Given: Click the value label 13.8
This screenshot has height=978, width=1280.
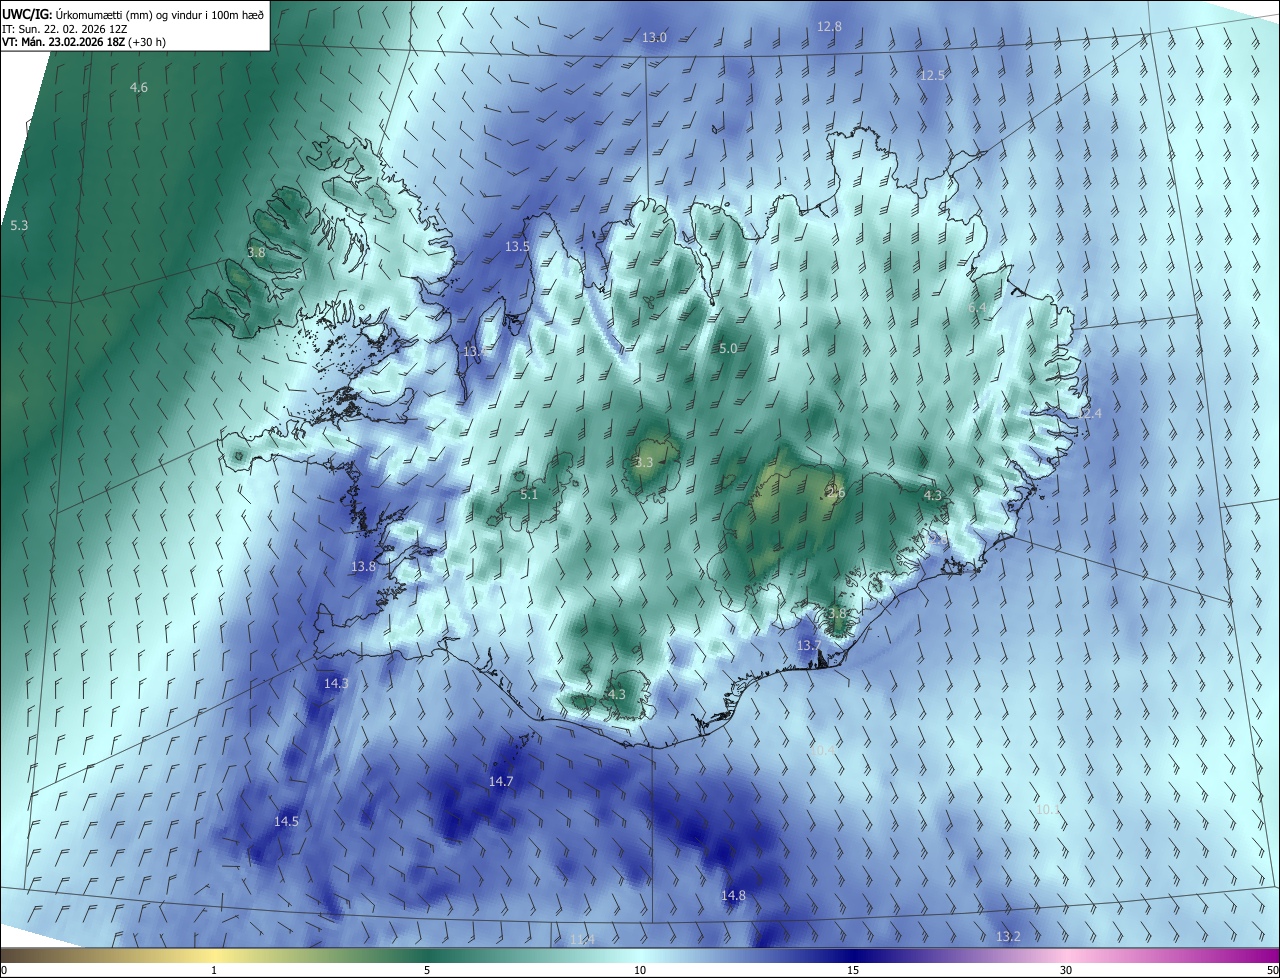Looking at the screenshot, I should click(363, 566).
